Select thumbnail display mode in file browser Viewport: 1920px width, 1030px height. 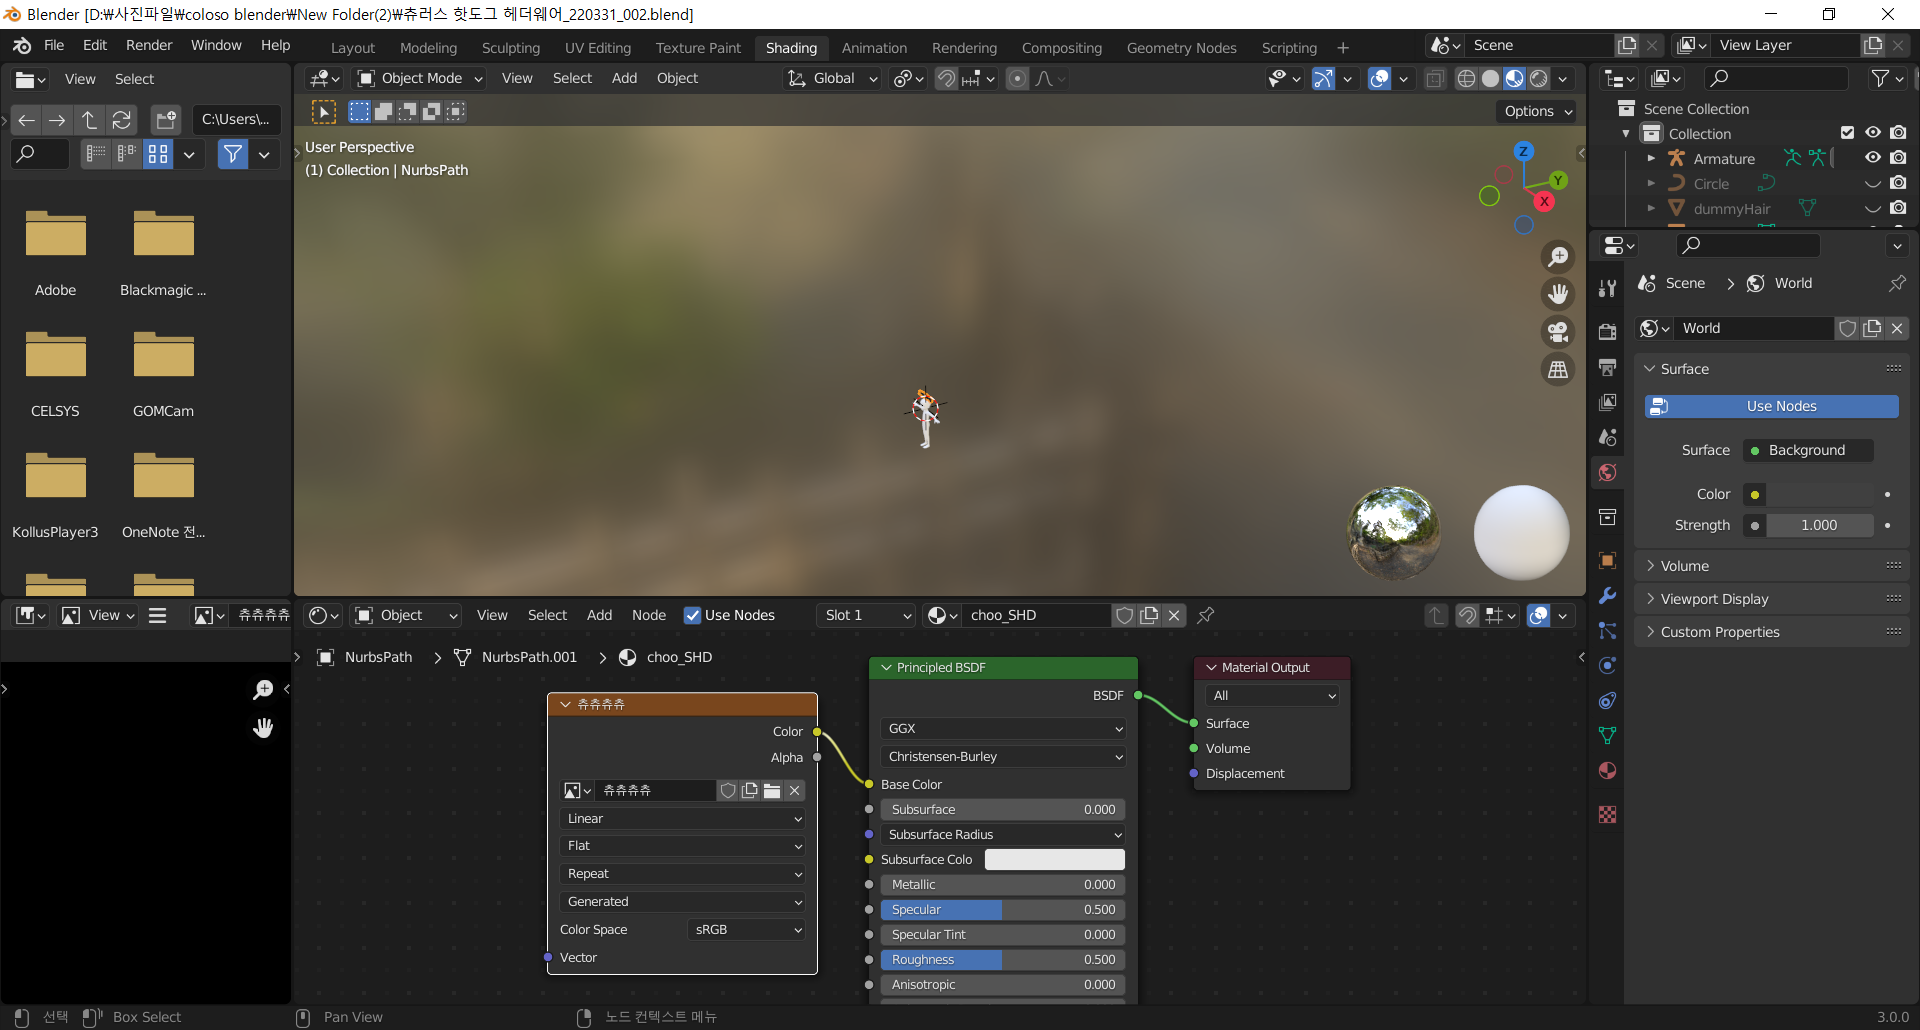point(158,154)
